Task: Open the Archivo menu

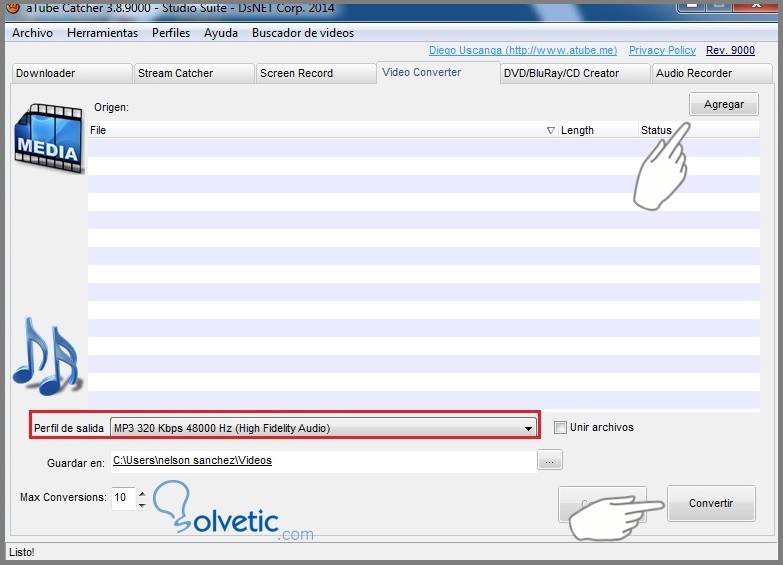Action: pyautogui.click(x=32, y=33)
